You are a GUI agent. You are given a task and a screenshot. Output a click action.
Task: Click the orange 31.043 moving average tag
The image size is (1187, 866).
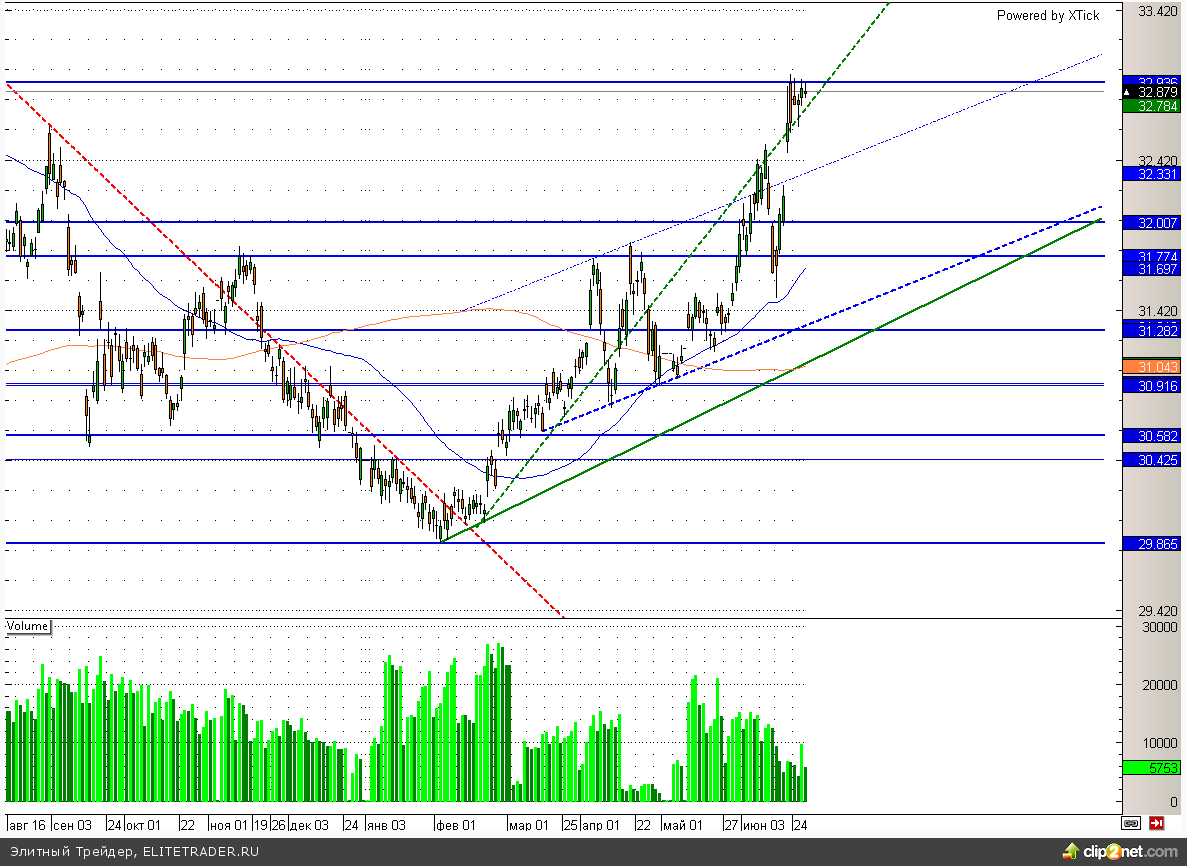(1151, 367)
